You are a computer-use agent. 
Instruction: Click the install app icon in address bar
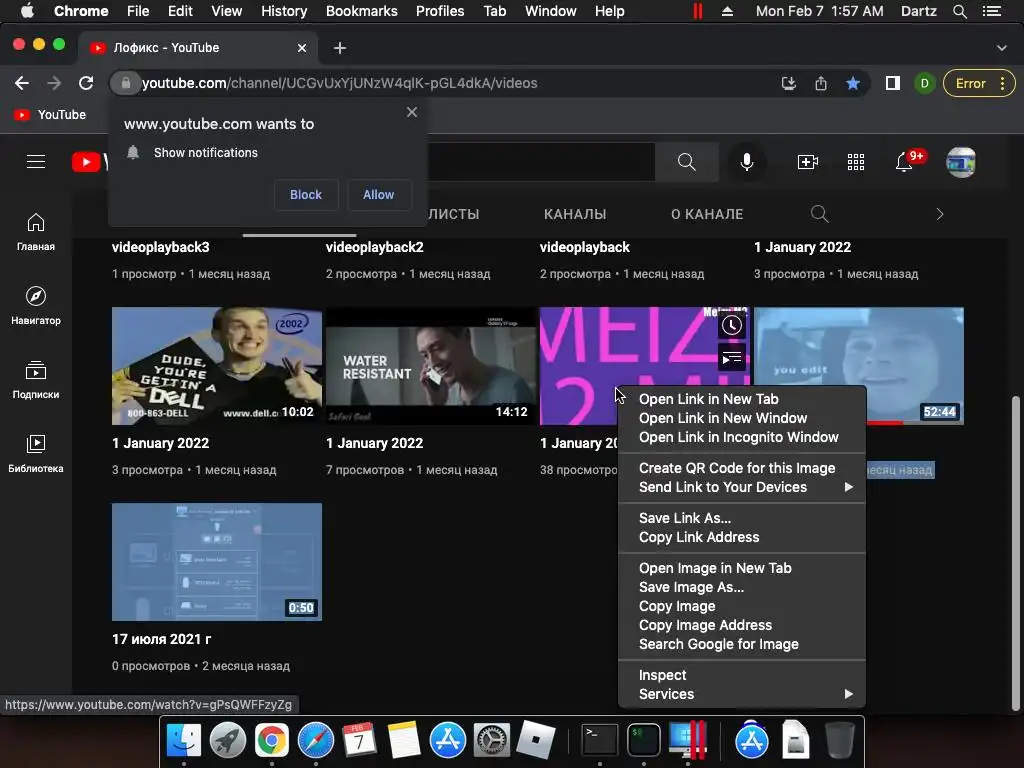pos(788,83)
